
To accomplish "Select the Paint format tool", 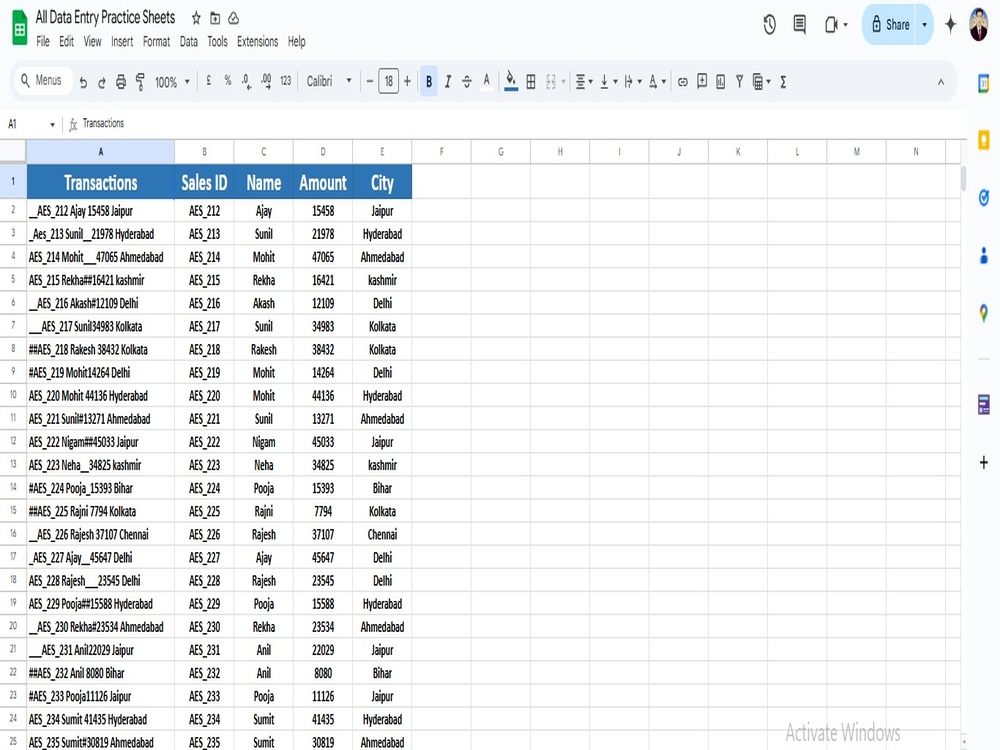I will pos(140,82).
